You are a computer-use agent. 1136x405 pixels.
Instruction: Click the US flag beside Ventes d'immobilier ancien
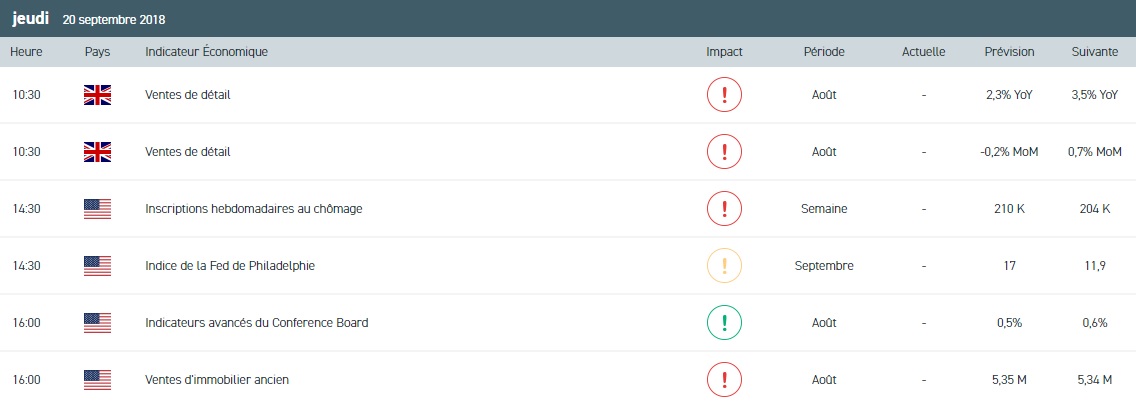tap(97, 380)
